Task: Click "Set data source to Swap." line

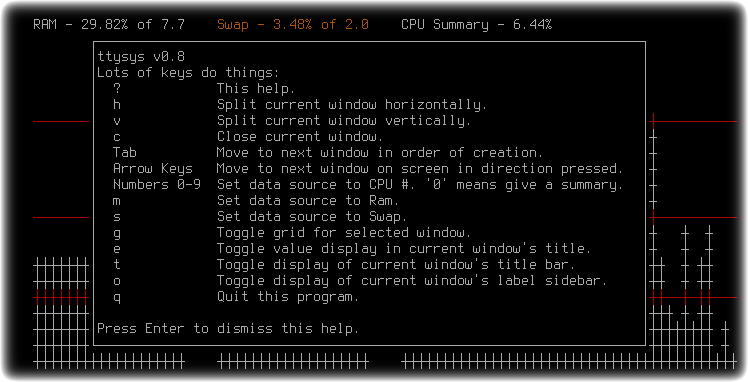Action: (x=312, y=217)
